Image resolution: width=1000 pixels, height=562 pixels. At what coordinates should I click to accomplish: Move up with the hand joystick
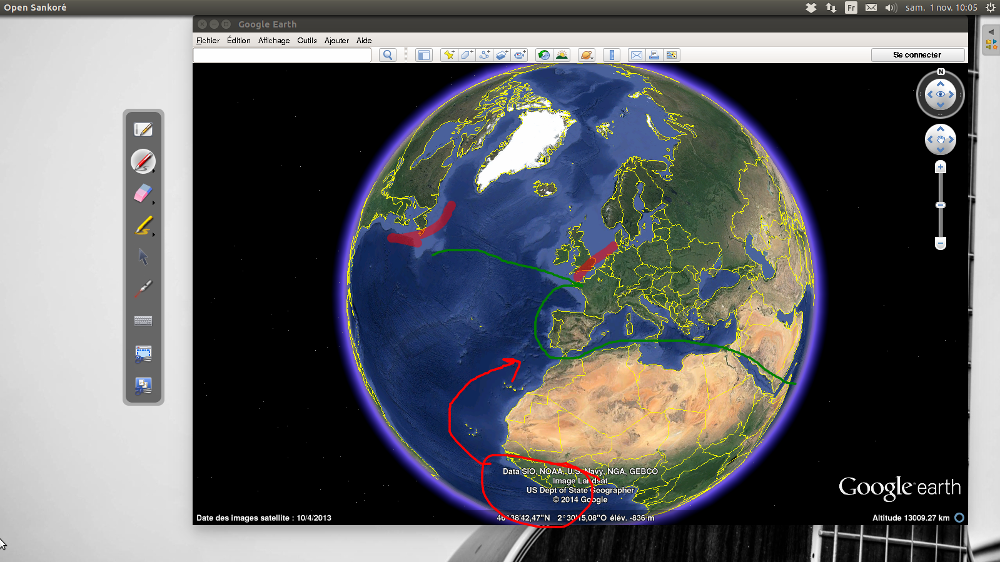click(x=941, y=129)
